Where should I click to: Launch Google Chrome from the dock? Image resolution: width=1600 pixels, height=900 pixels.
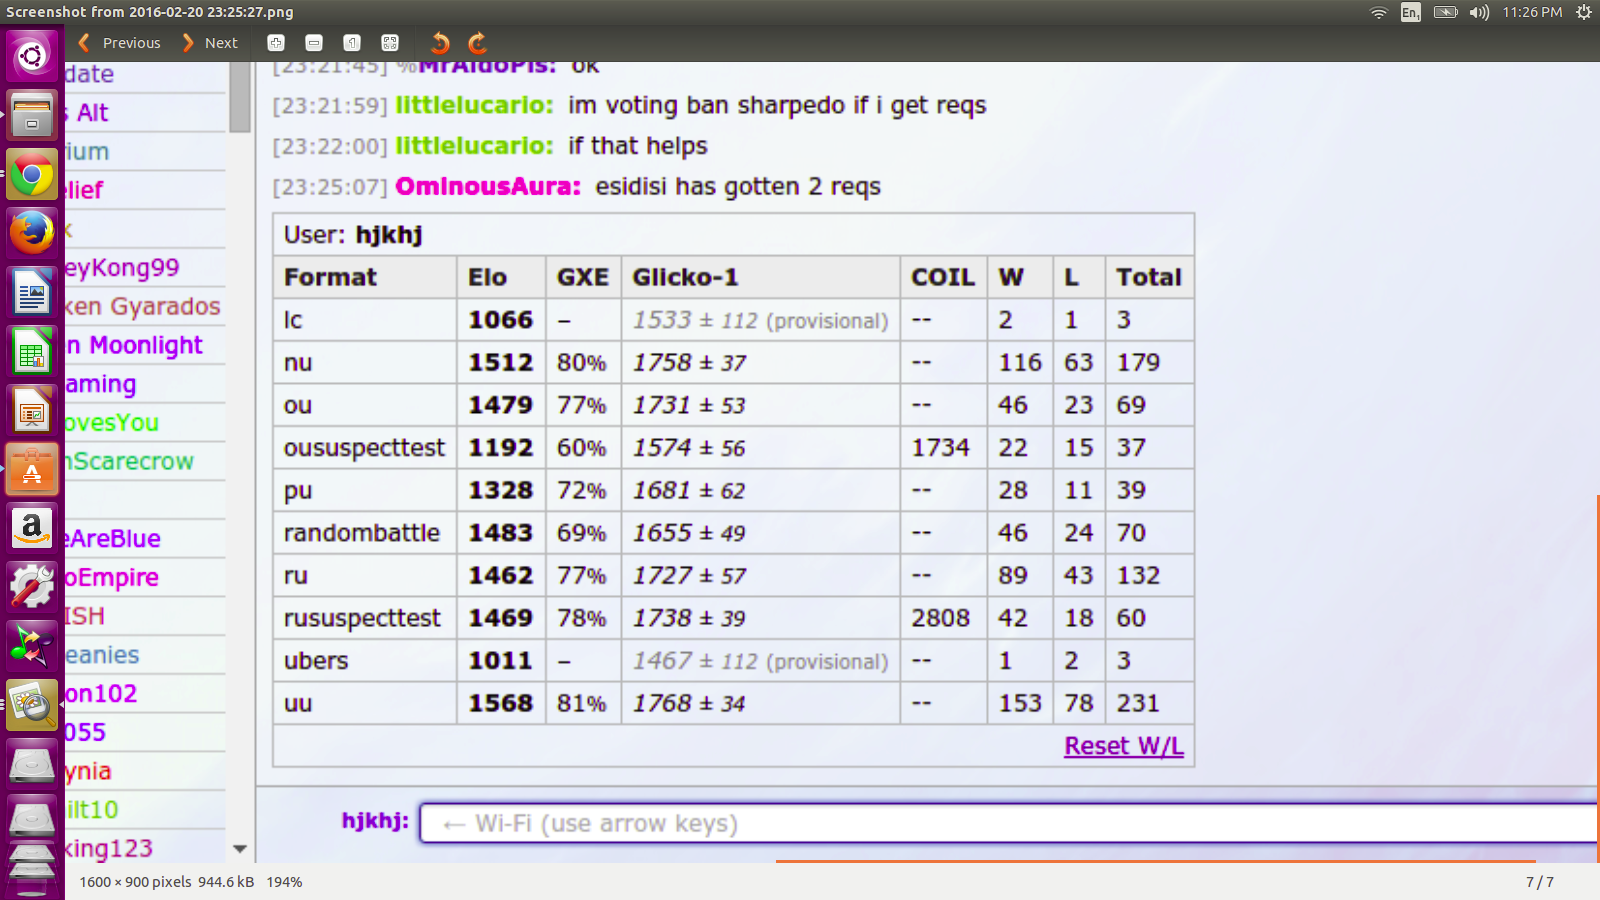click(32, 175)
